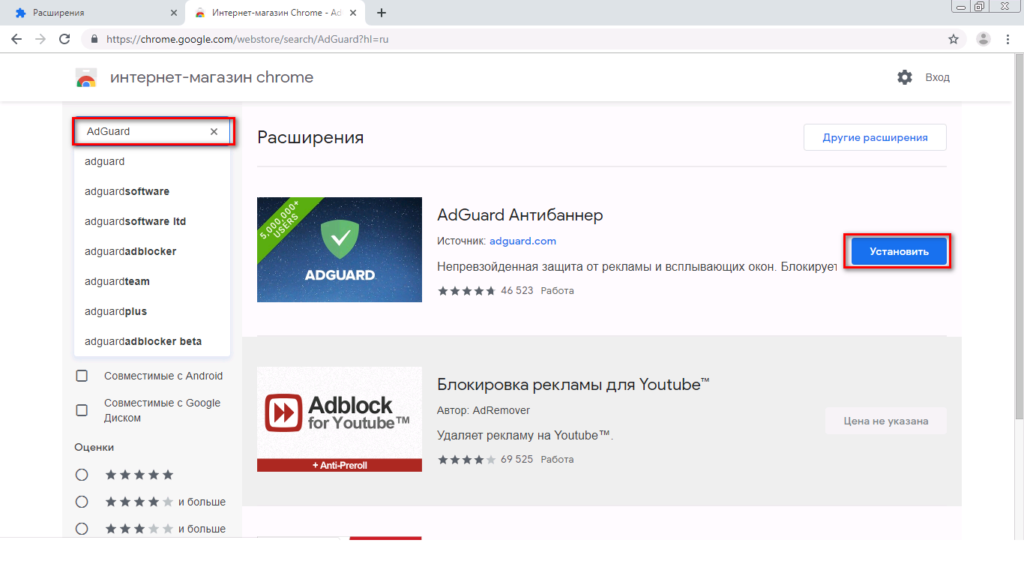1024x576 pixels.
Task: Select three stars и больше filter
Action: point(82,528)
